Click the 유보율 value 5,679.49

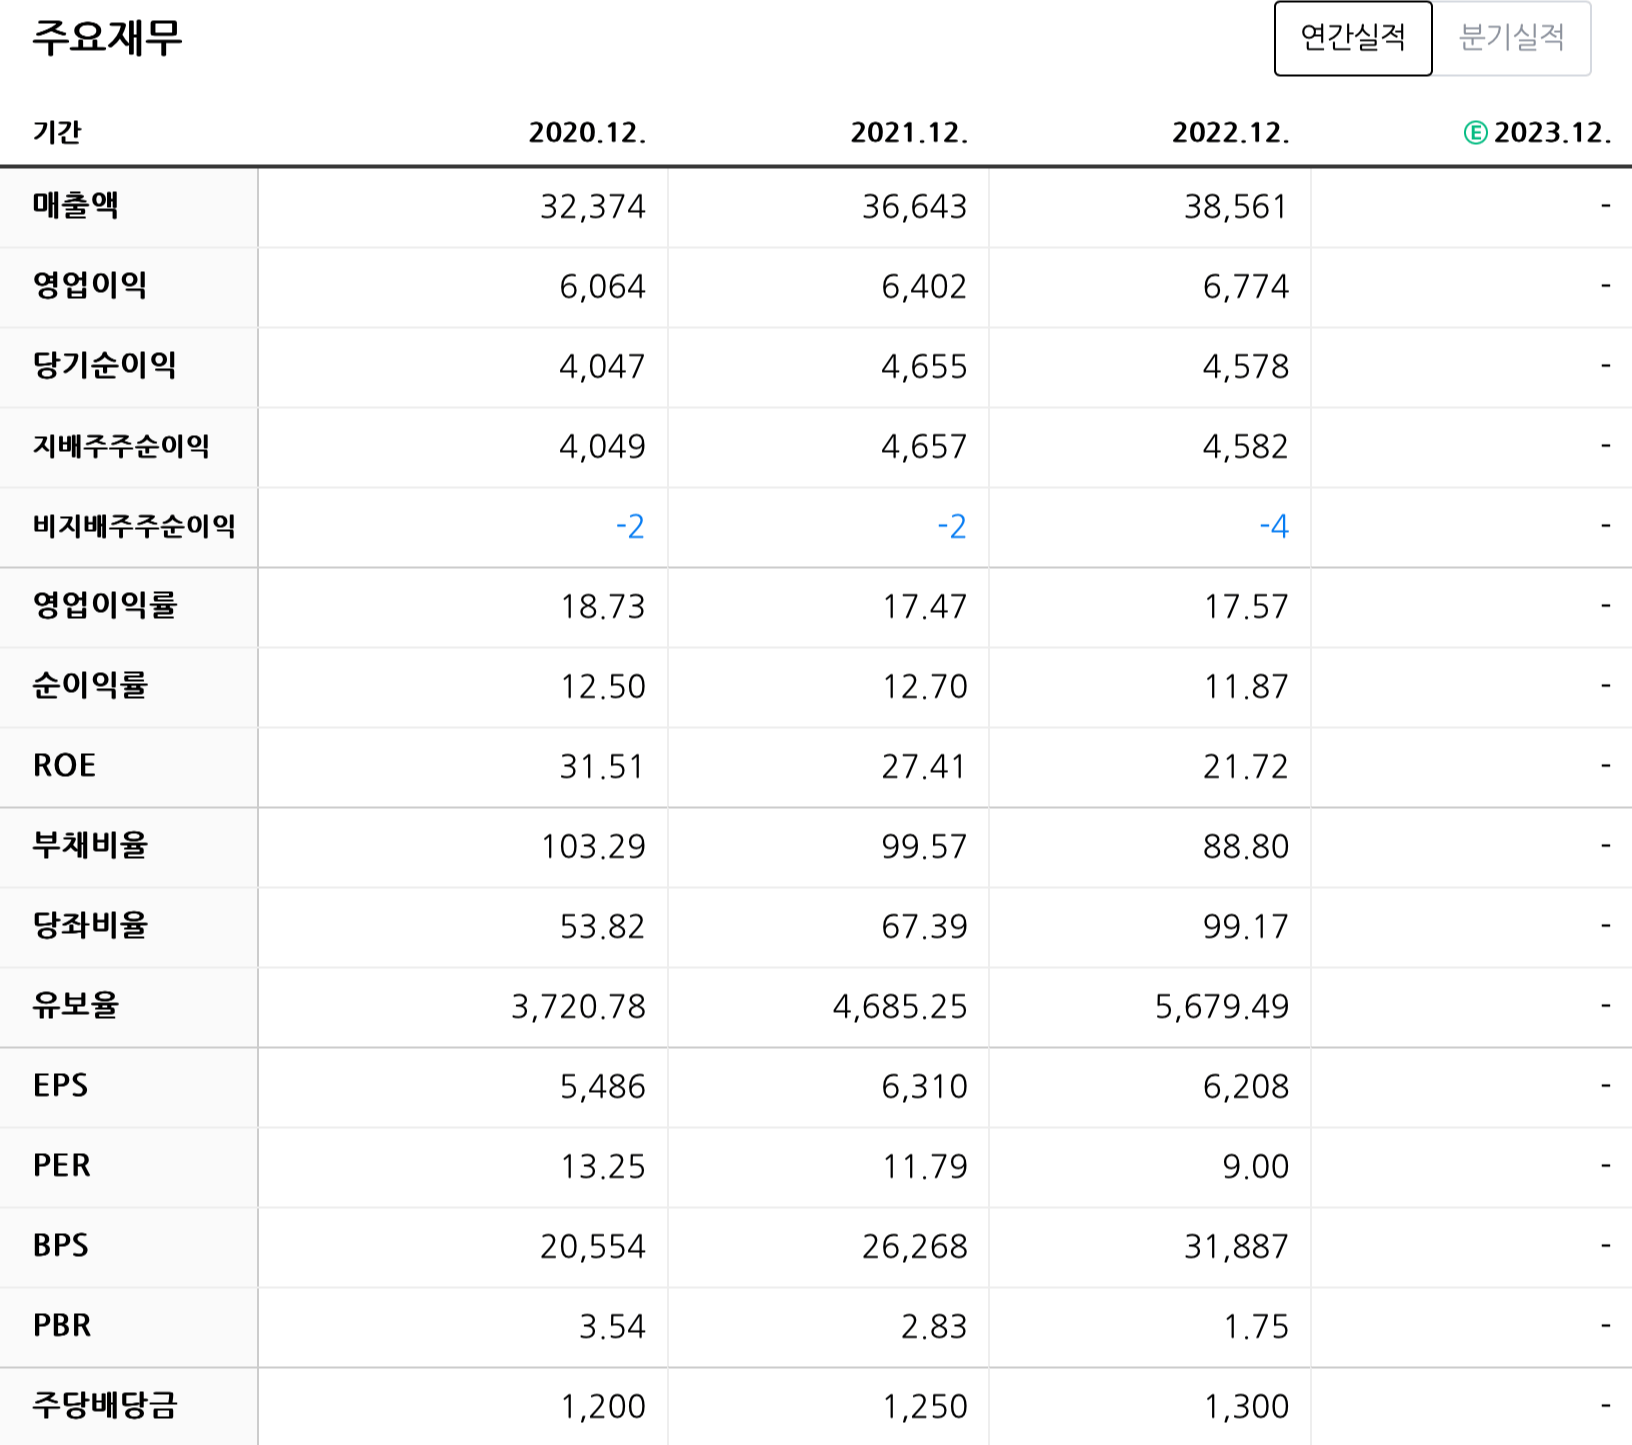click(1223, 1007)
